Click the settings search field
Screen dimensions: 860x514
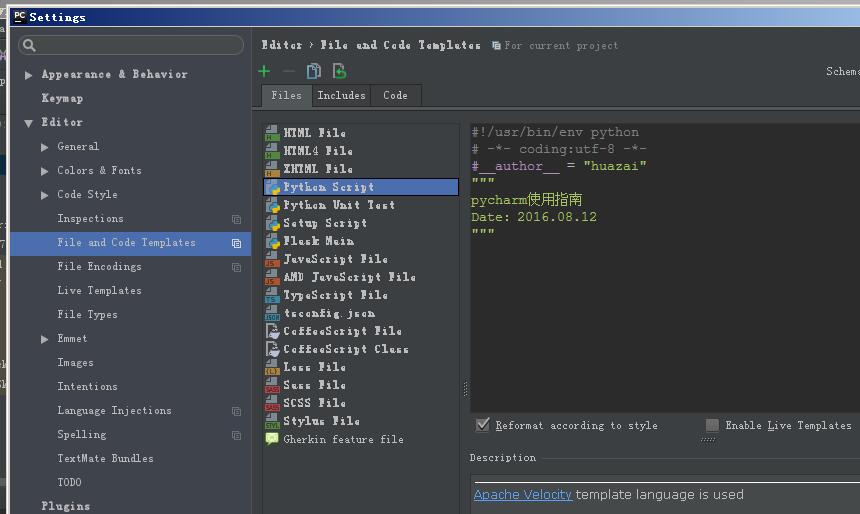click(x=131, y=46)
